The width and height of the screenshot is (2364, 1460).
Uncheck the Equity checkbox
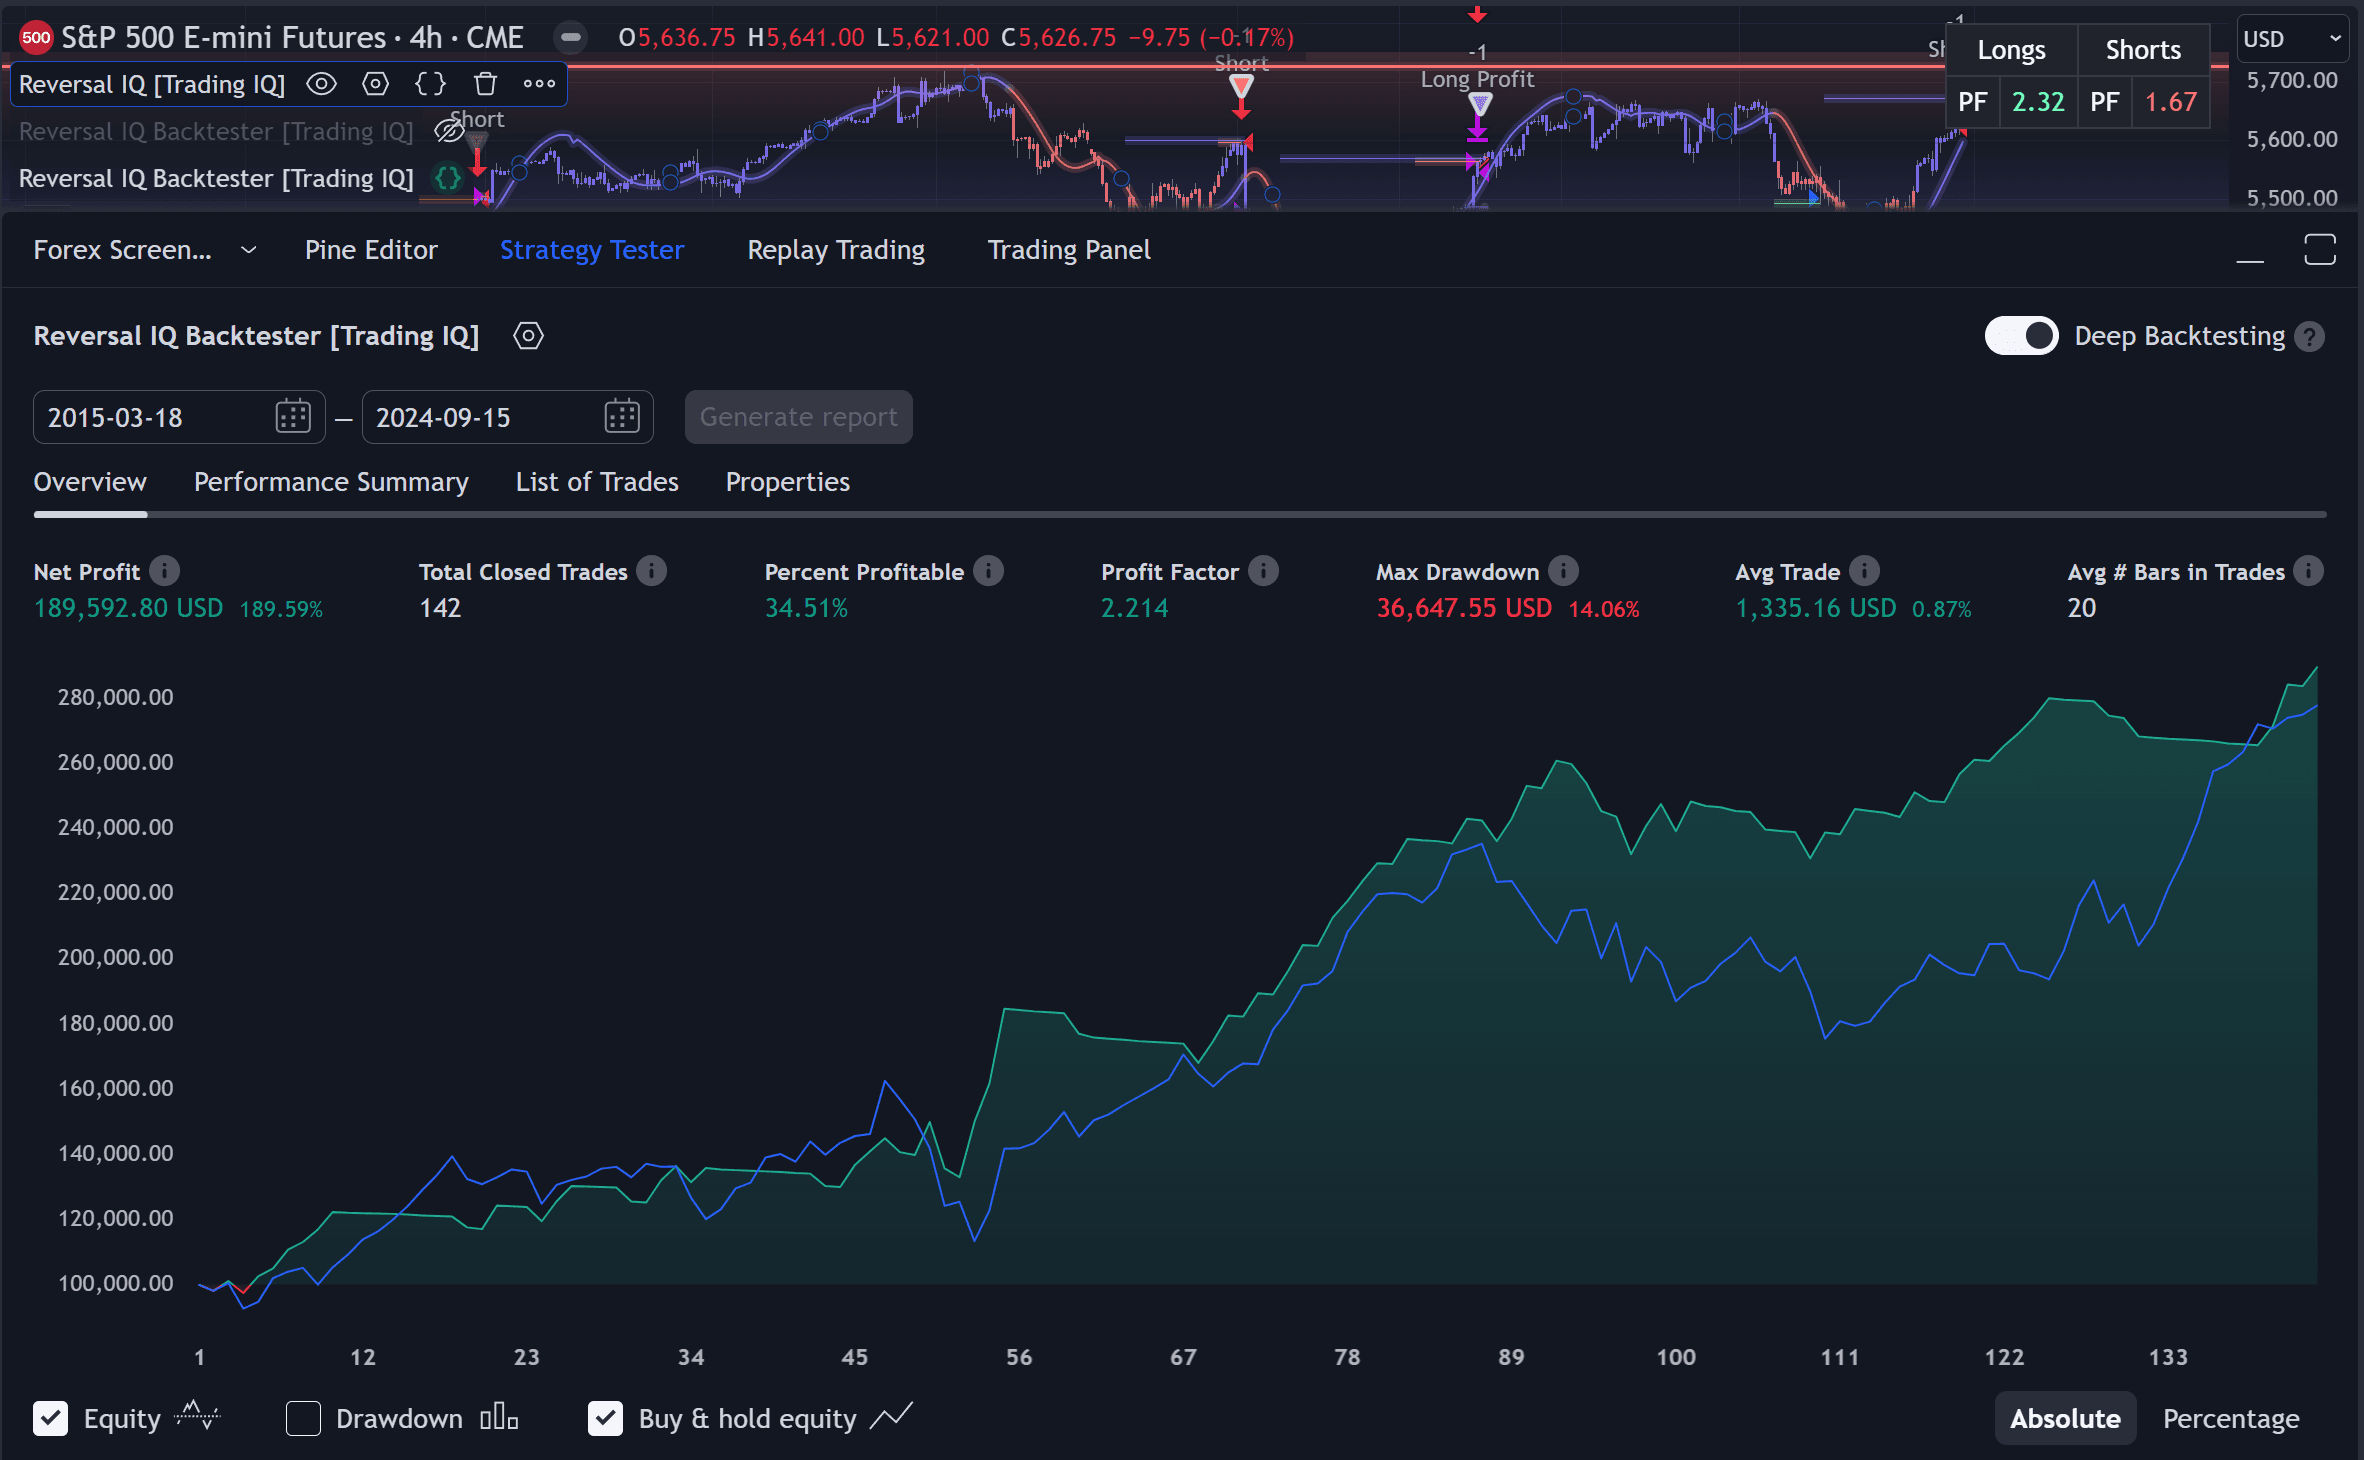(x=50, y=1418)
